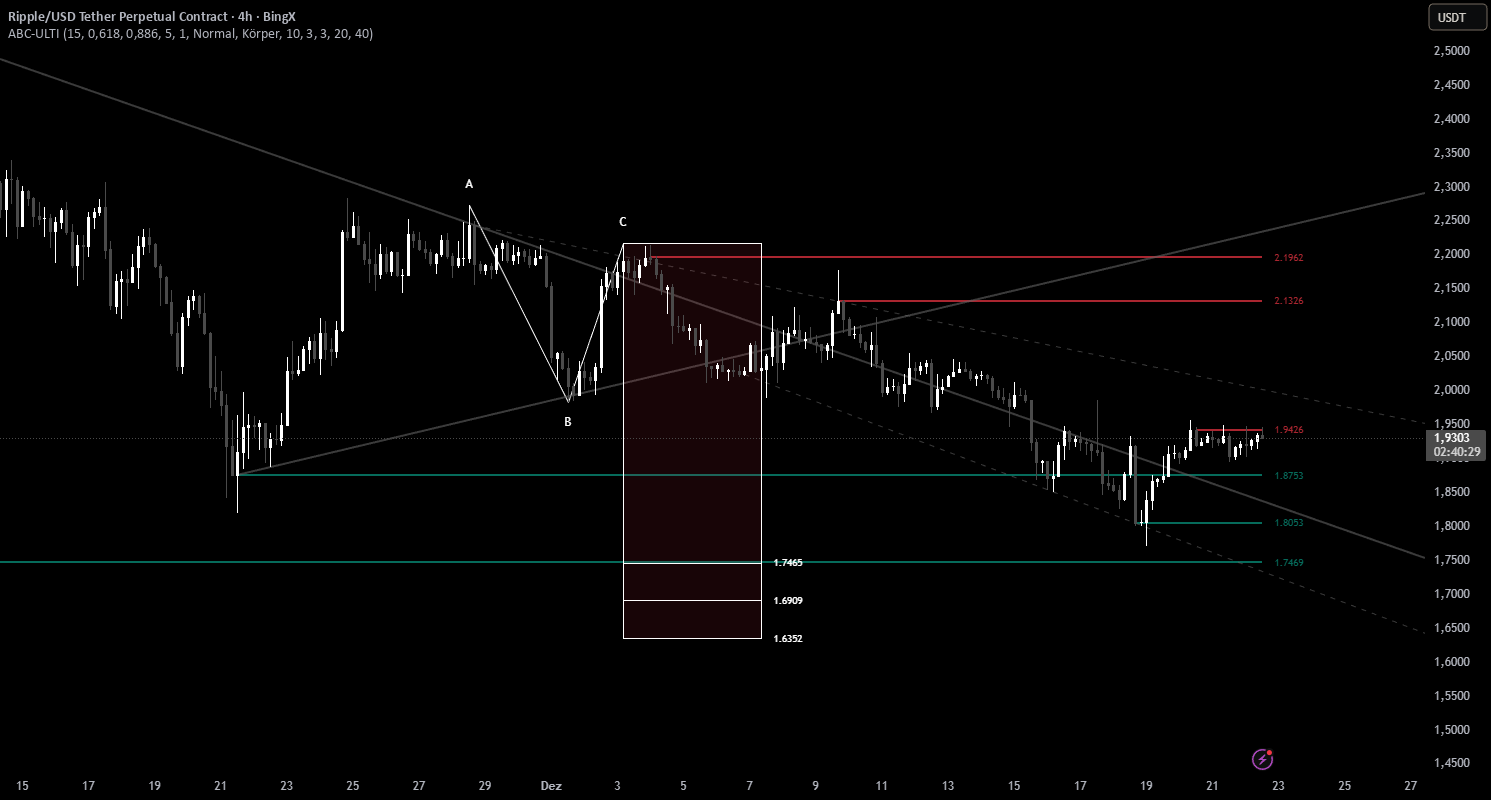
Task: Select the dark red projection box
Action: pyautogui.click(x=692, y=441)
